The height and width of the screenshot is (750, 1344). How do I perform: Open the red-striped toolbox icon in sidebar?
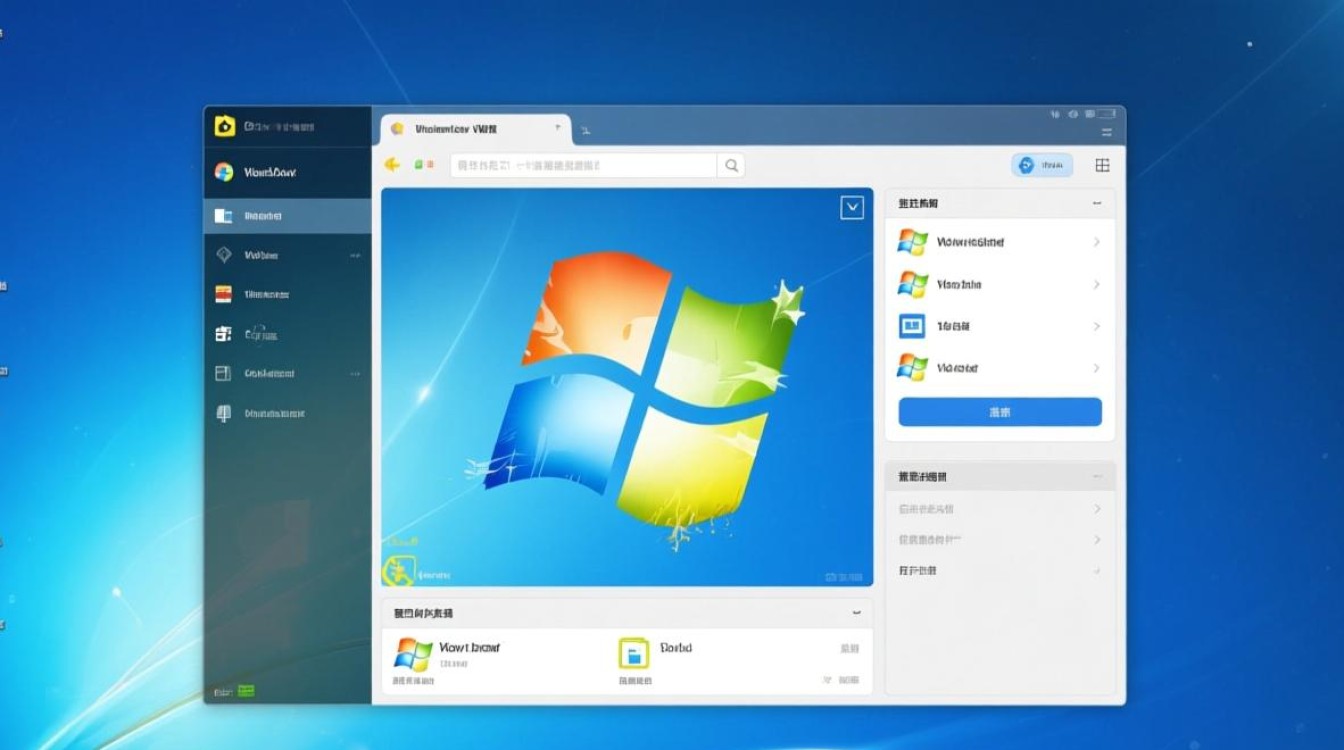(x=224, y=294)
